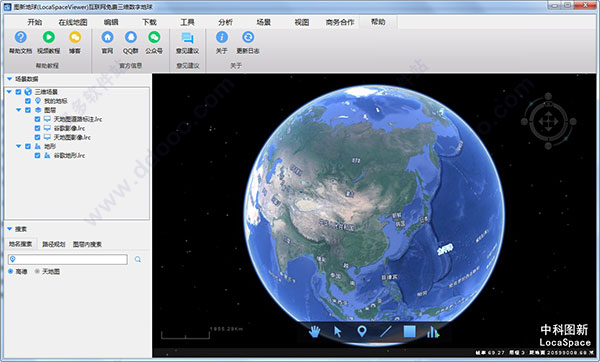
Task: Click the QQ群 icon
Action: pyautogui.click(x=130, y=37)
